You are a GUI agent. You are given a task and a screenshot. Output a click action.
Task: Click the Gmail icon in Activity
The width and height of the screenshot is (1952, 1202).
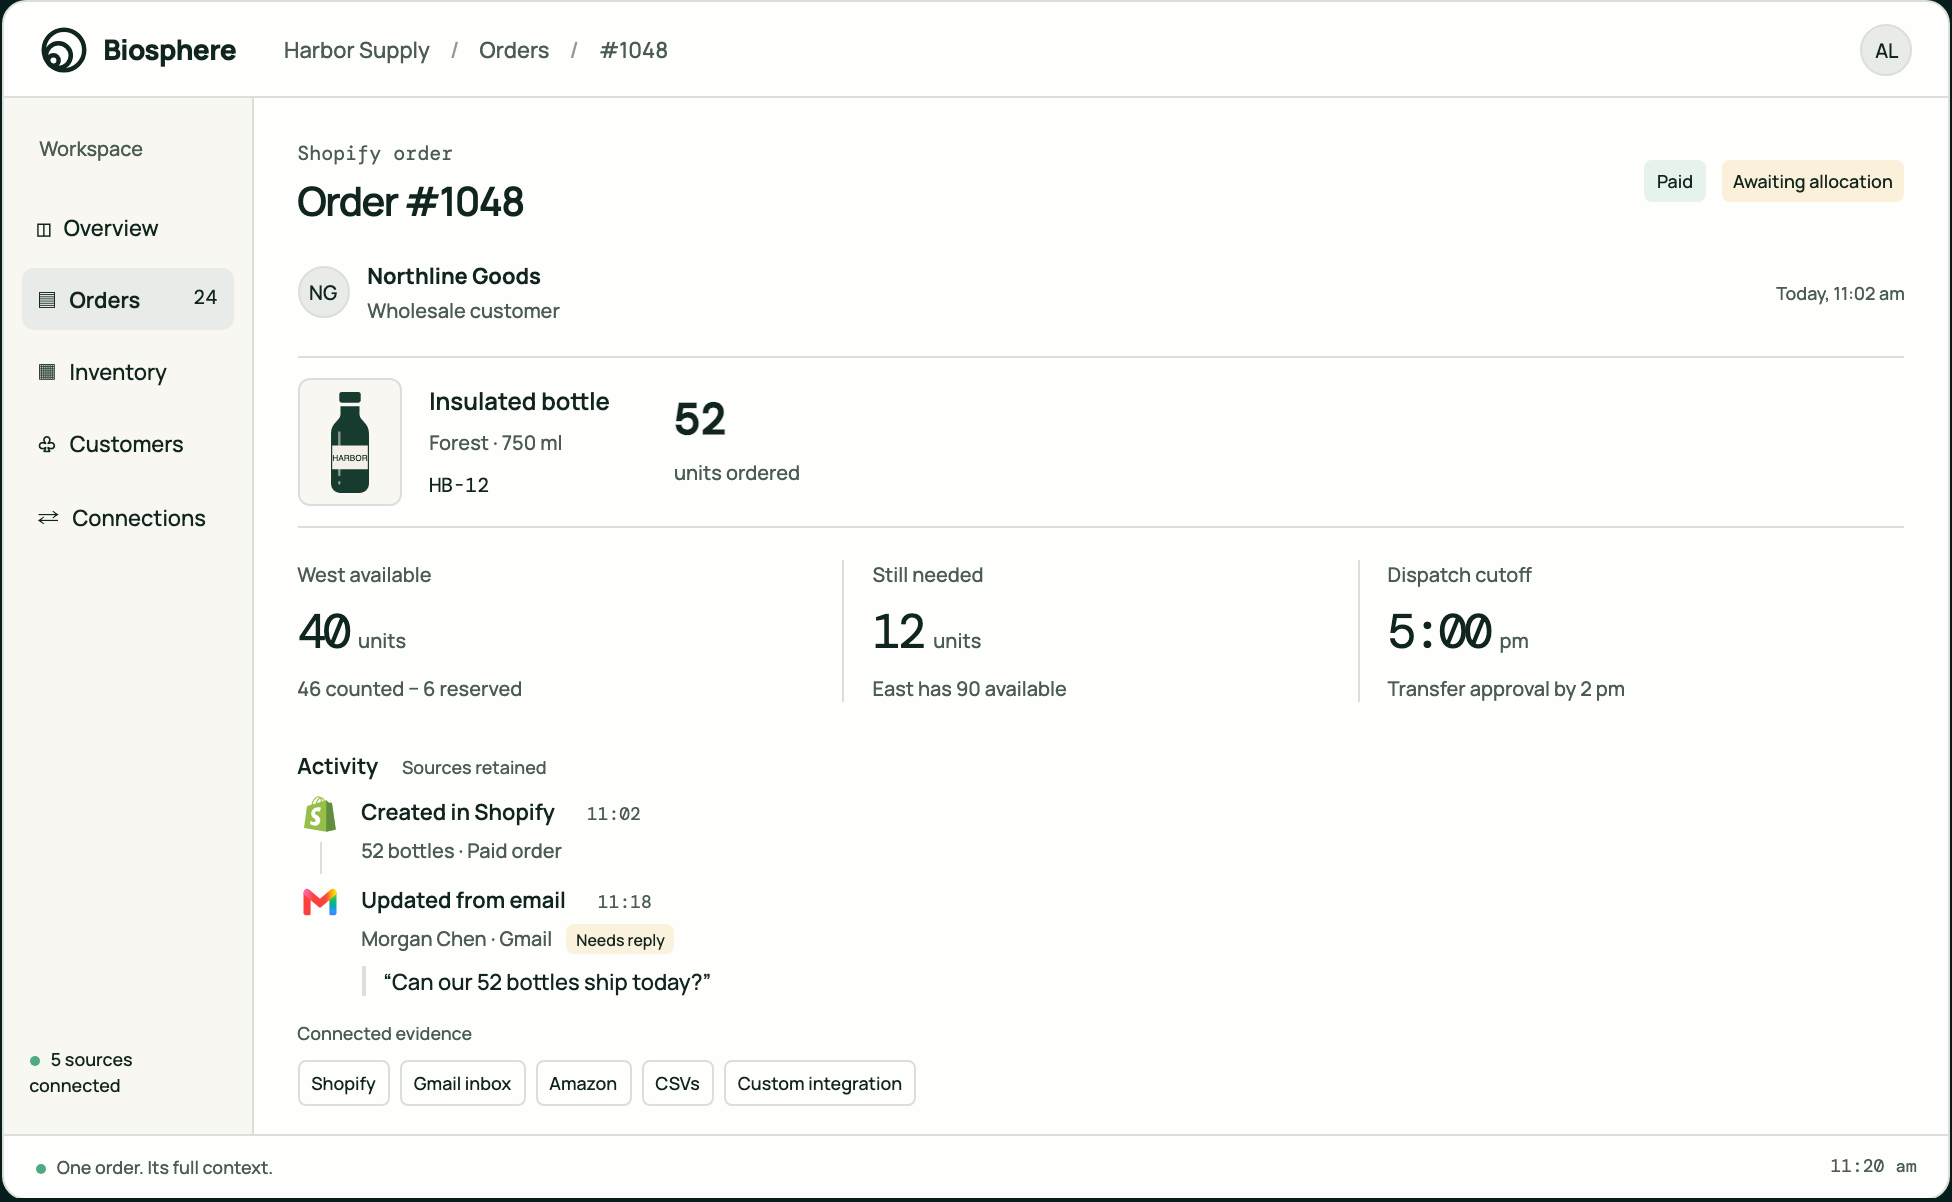click(x=320, y=902)
